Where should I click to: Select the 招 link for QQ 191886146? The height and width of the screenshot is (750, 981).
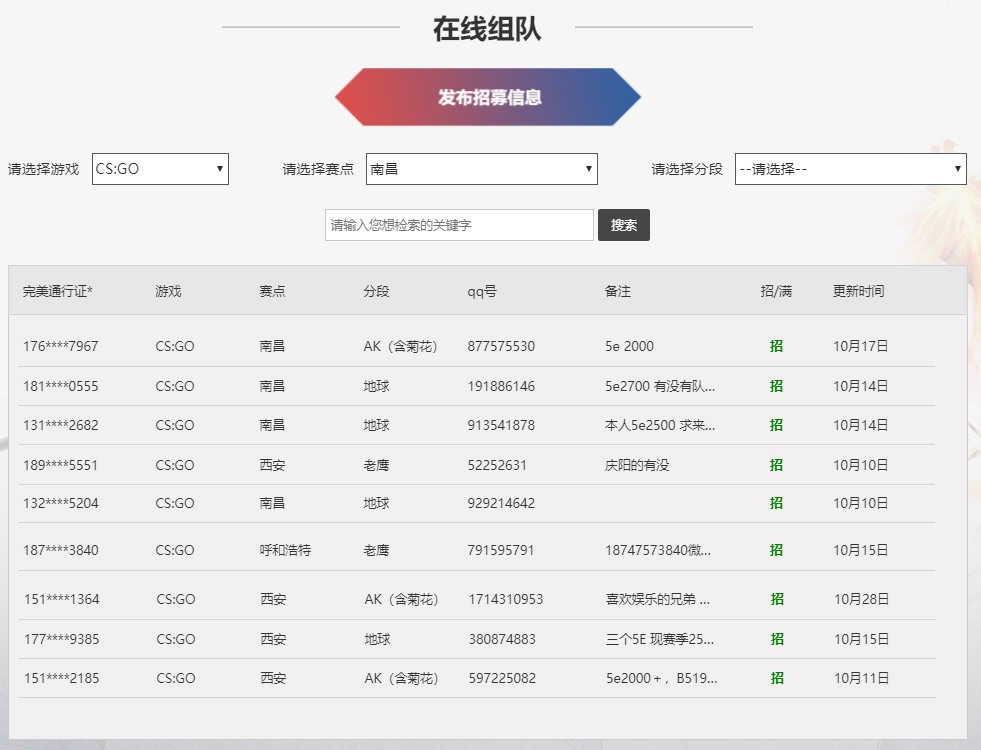pyautogui.click(x=776, y=385)
